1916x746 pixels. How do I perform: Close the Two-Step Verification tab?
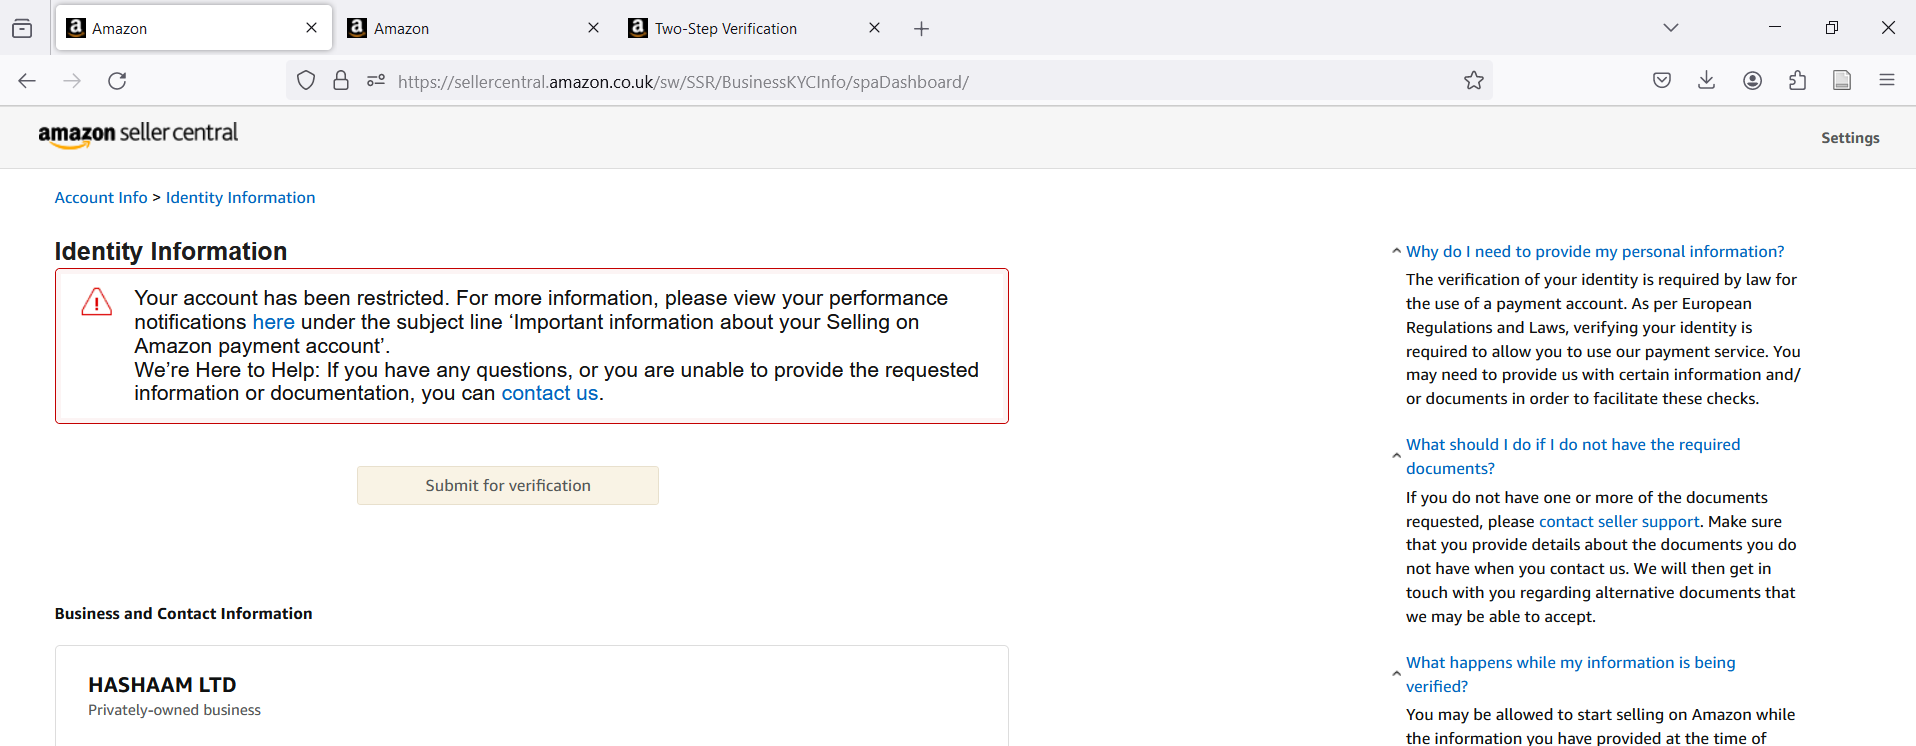875,28
